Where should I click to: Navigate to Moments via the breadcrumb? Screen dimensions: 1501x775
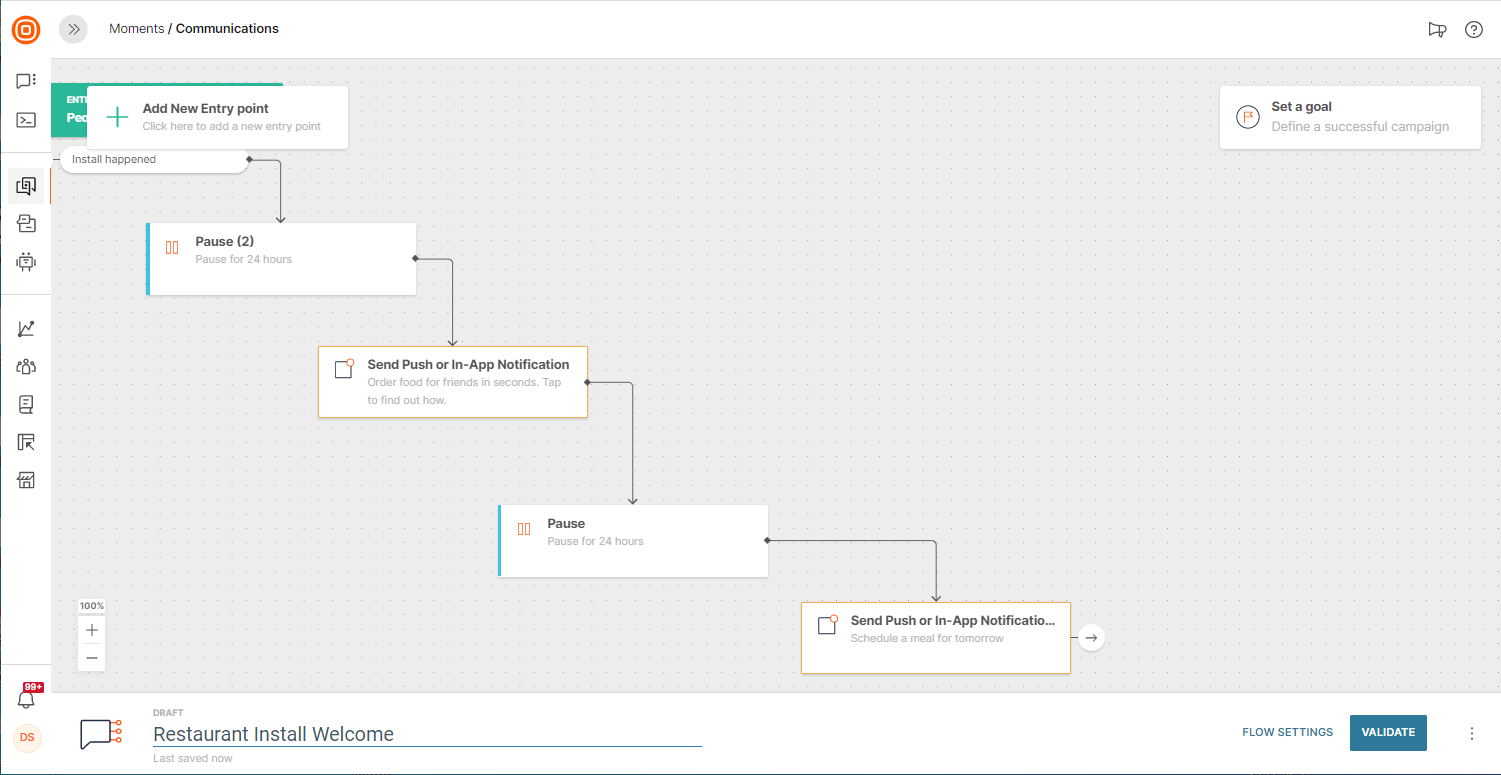click(x=136, y=29)
